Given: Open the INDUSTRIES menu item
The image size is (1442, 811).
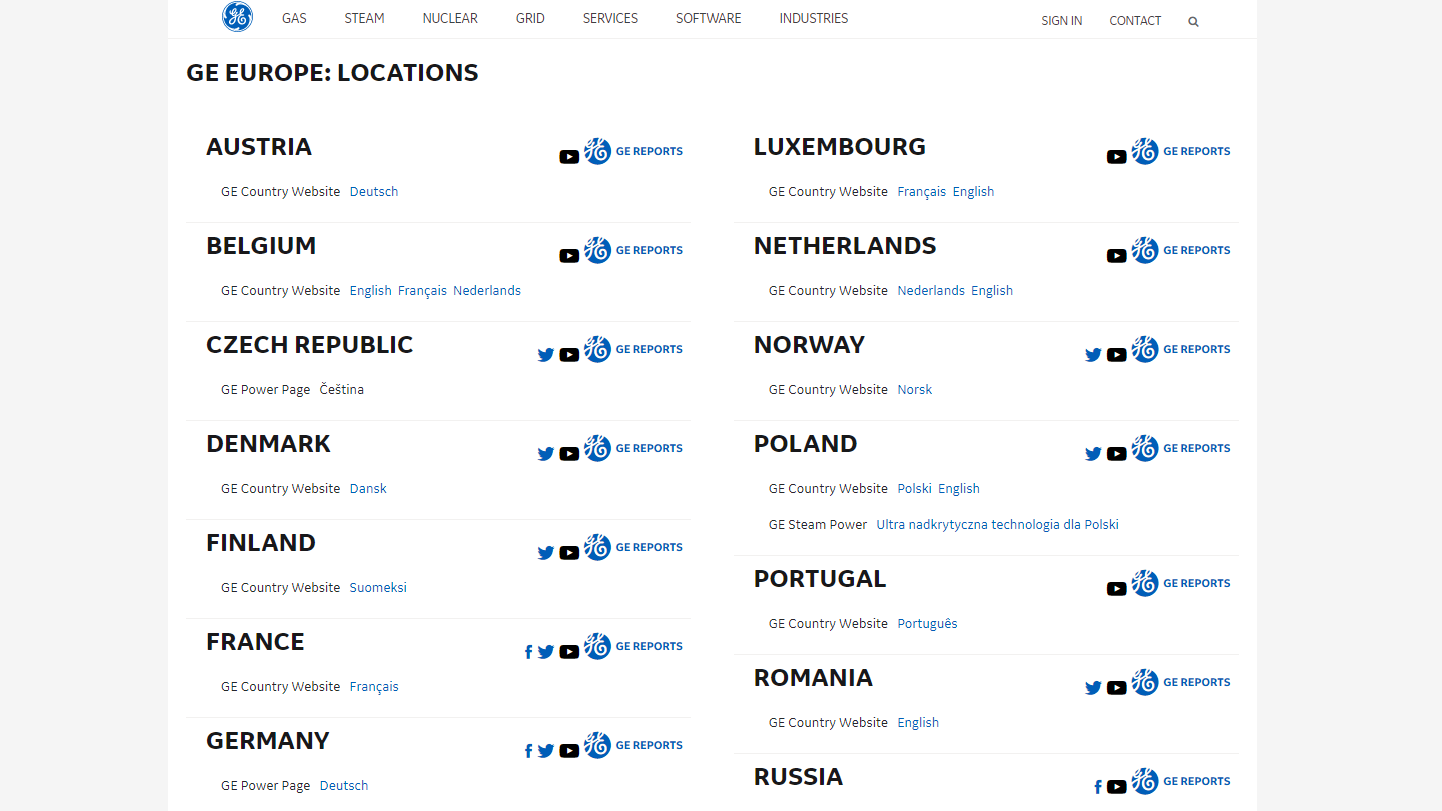Looking at the screenshot, I should tap(814, 18).
